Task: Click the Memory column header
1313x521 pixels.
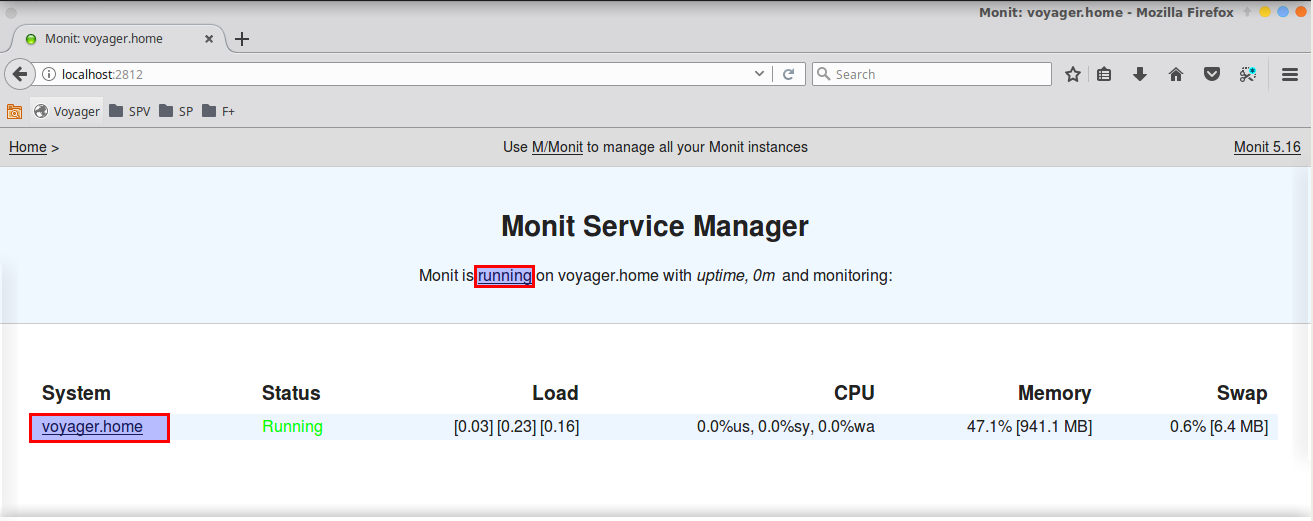Action: (x=1054, y=393)
